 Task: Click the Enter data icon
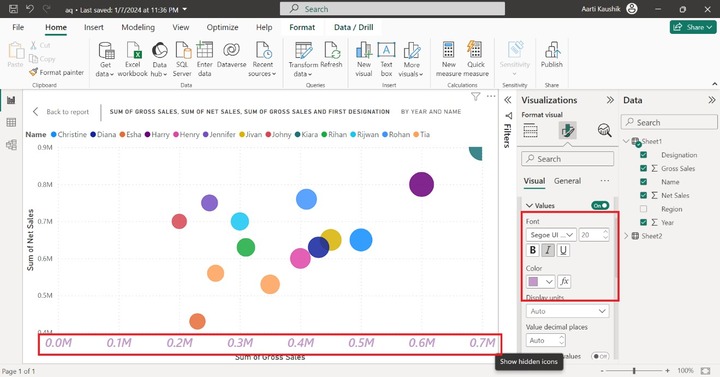(204, 60)
